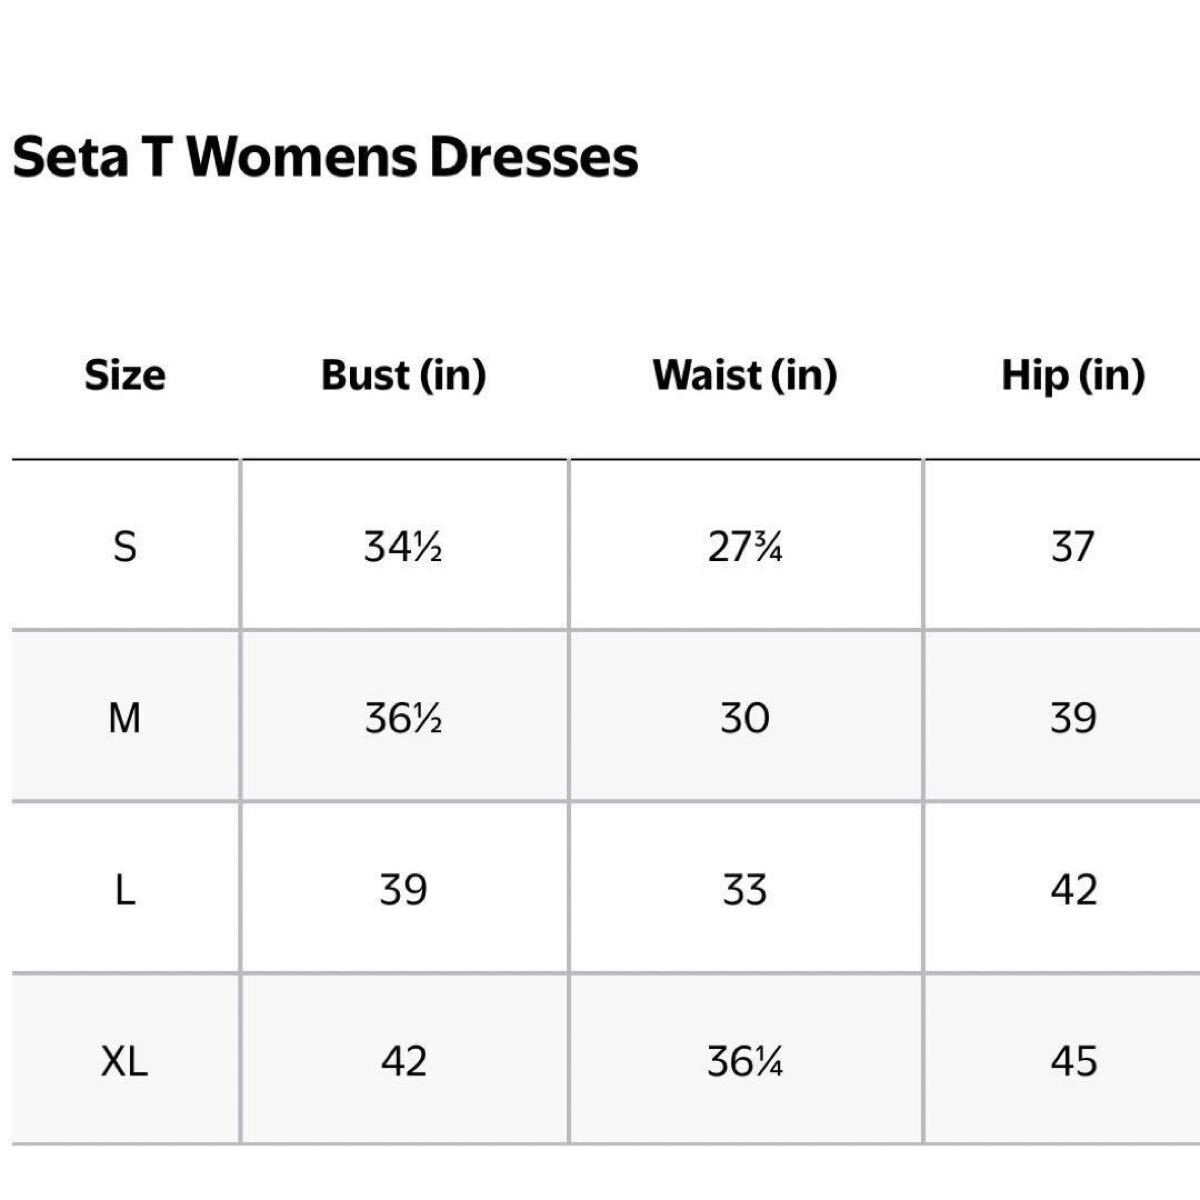Select the Size column header
Viewport: 1200px width, 1200px height.
[125, 375]
